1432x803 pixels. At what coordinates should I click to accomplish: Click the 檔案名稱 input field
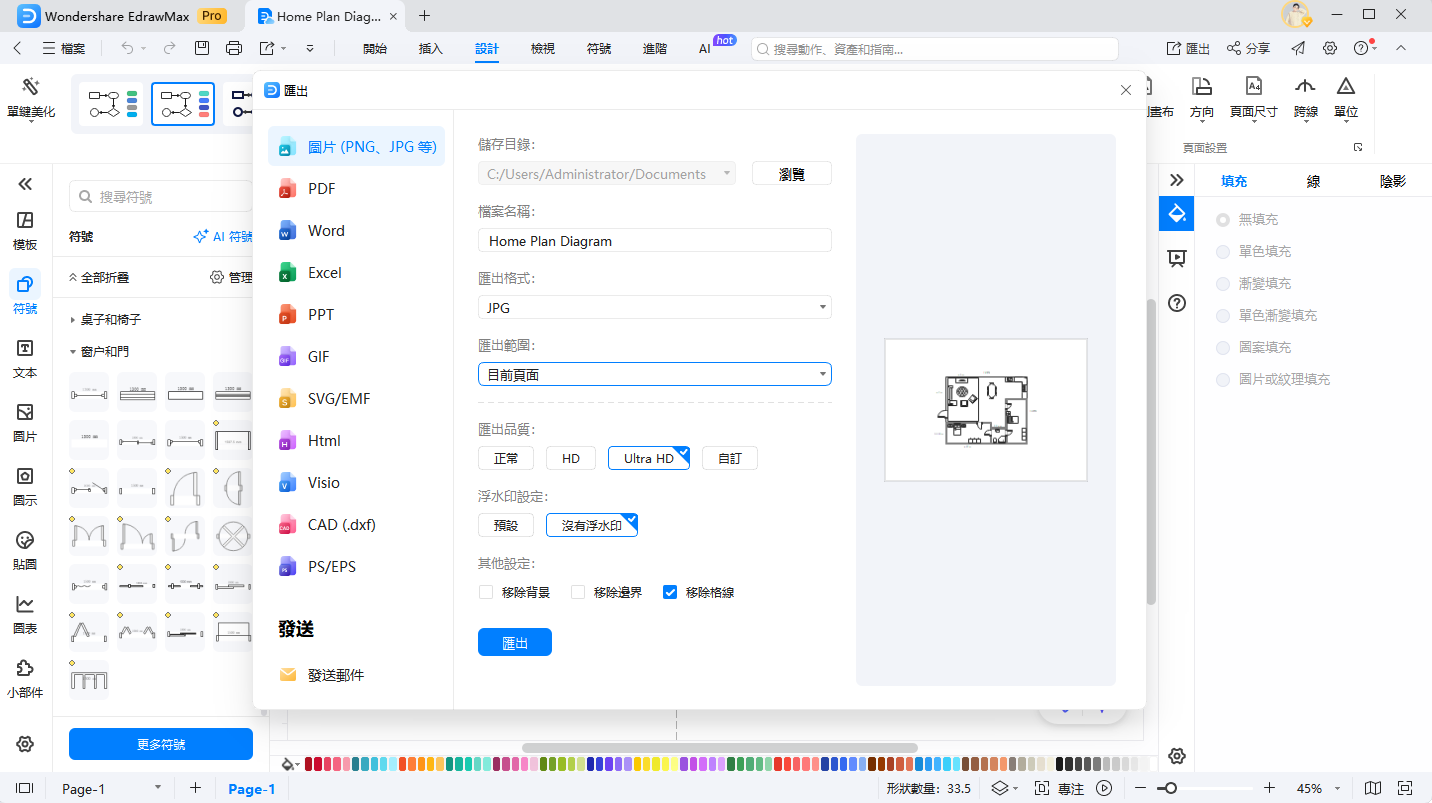coord(654,240)
